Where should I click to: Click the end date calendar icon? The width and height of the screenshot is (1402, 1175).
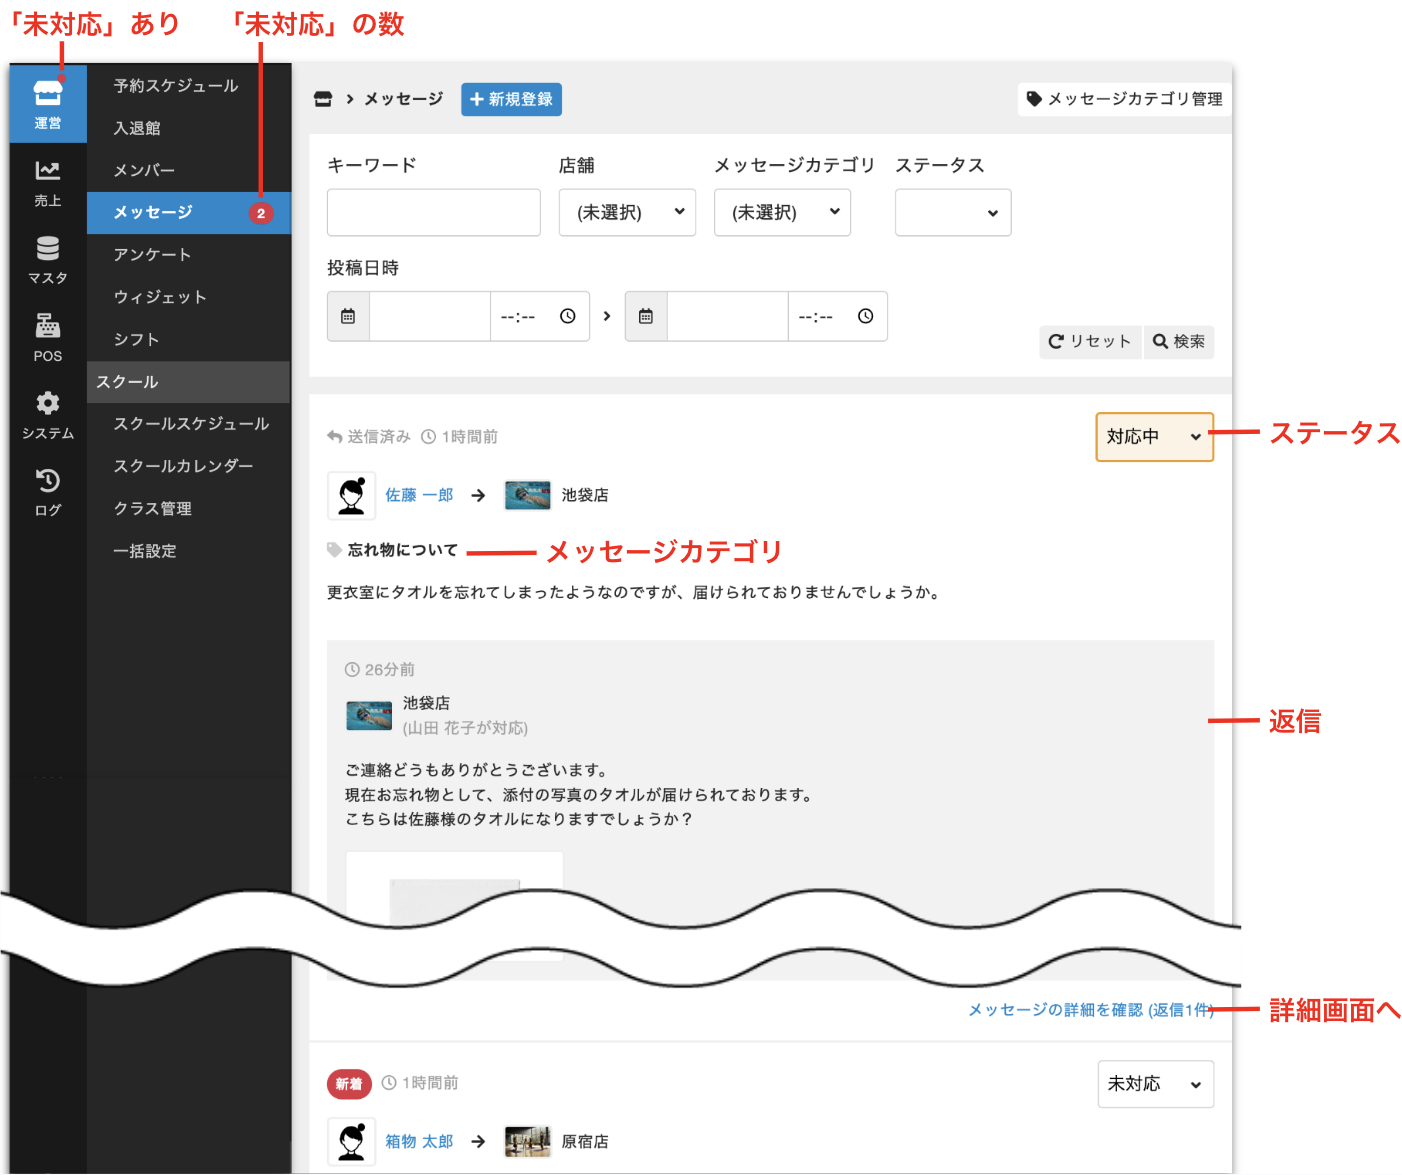click(x=646, y=317)
